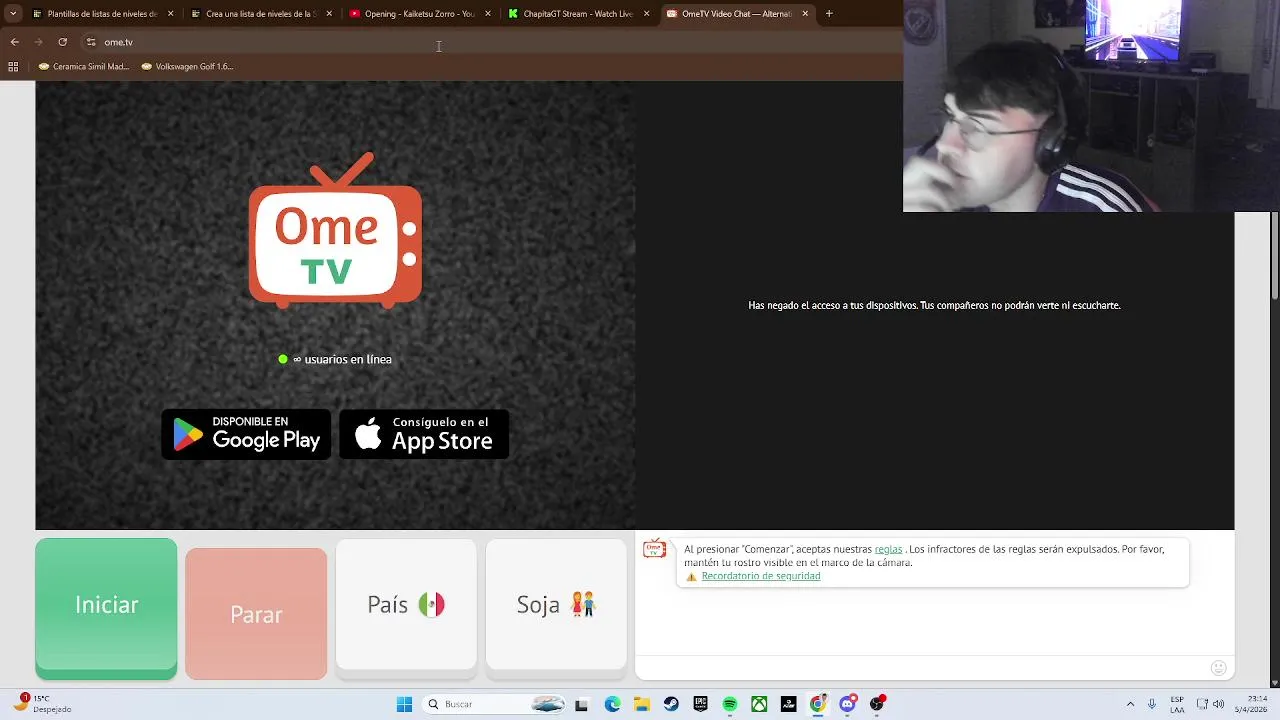The height and width of the screenshot is (720, 1280).
Task: Click the browser forward arrow
Action: coord(38,42)
